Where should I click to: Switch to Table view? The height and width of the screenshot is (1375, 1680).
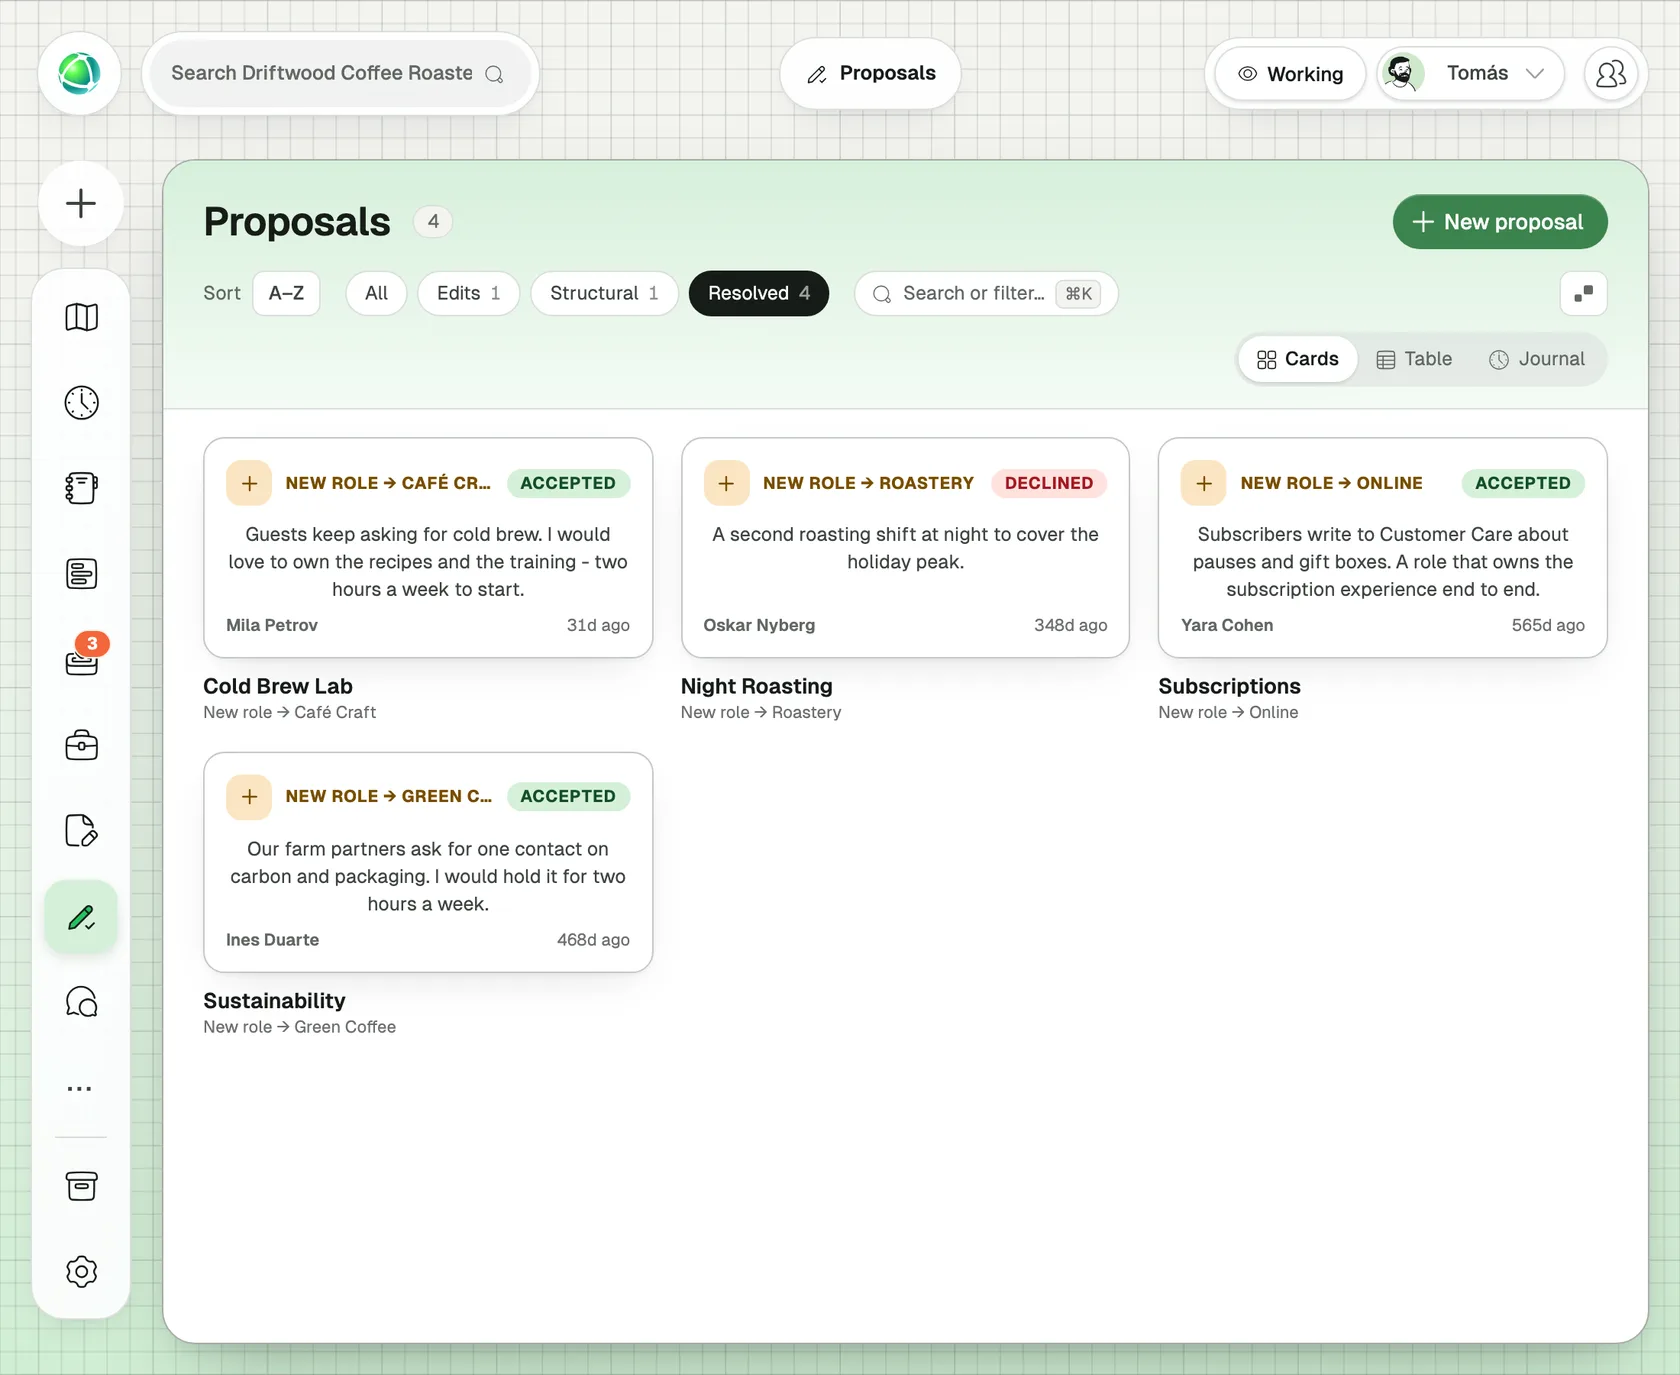(x=1414, y=359)
